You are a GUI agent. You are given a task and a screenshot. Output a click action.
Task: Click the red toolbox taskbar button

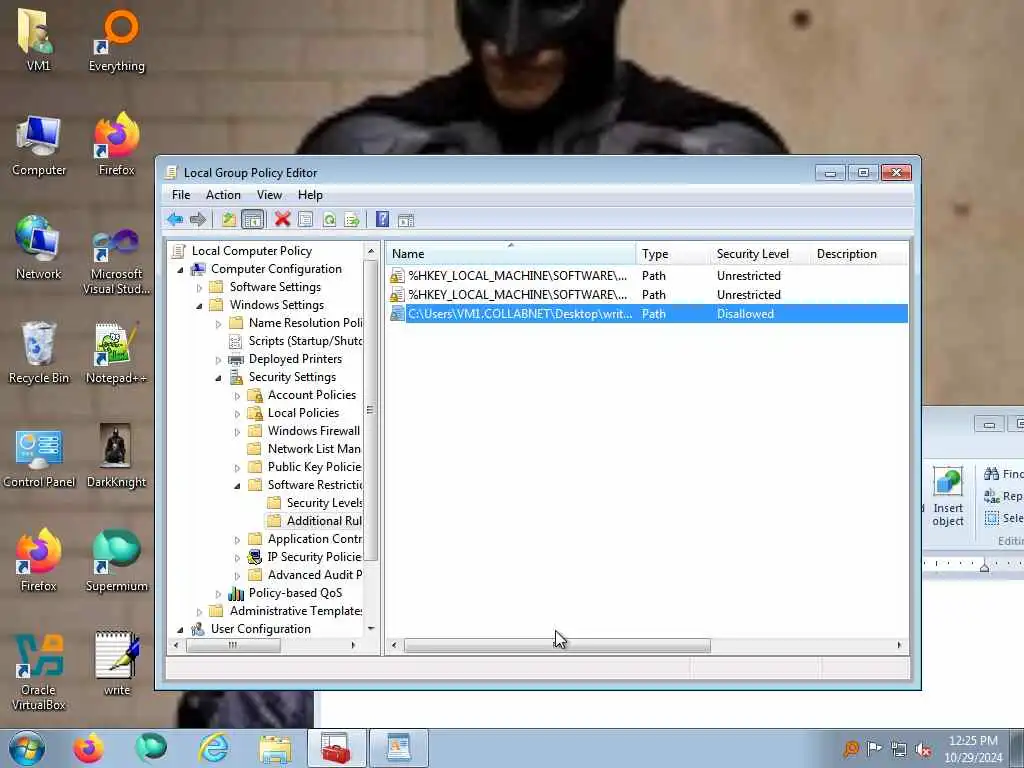(336, 748)
